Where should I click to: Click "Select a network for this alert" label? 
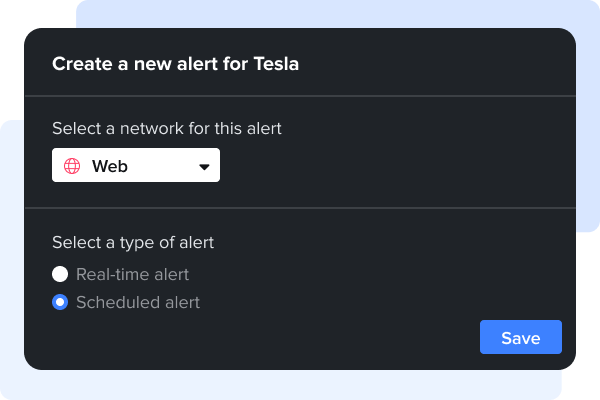coord(166,128)
